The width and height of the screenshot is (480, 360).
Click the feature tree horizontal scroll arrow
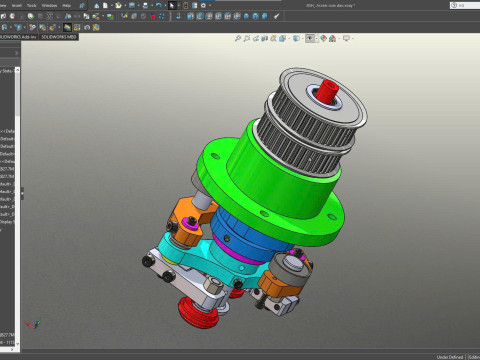point(13,349)
